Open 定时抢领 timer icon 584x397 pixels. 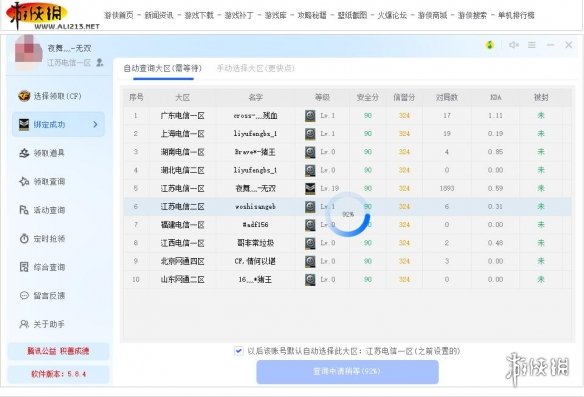[x=24, y=239]
